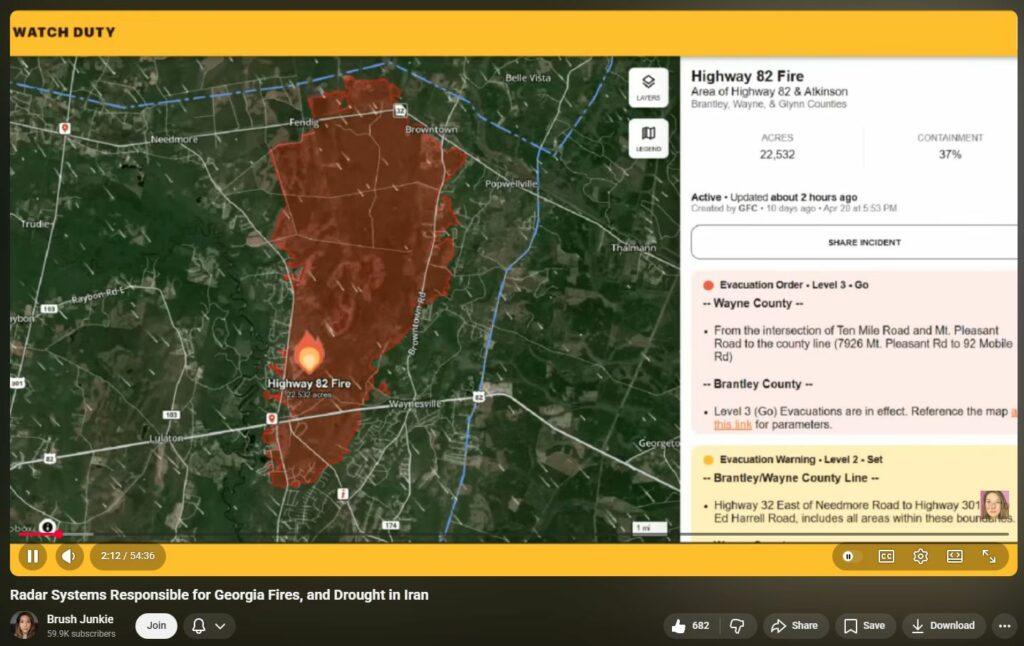This screenshot has height=646, width=1024.
Task: Click the 2:12 / 54:36 time display
Action: click(x=127, y=556)
